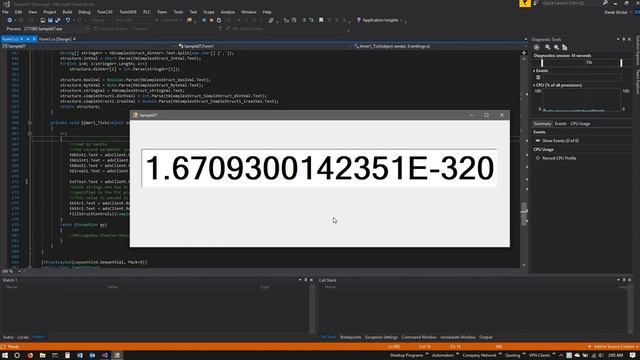Open the Help menu
This screenshot has height=360, width=640.
[x=267, y=12]
